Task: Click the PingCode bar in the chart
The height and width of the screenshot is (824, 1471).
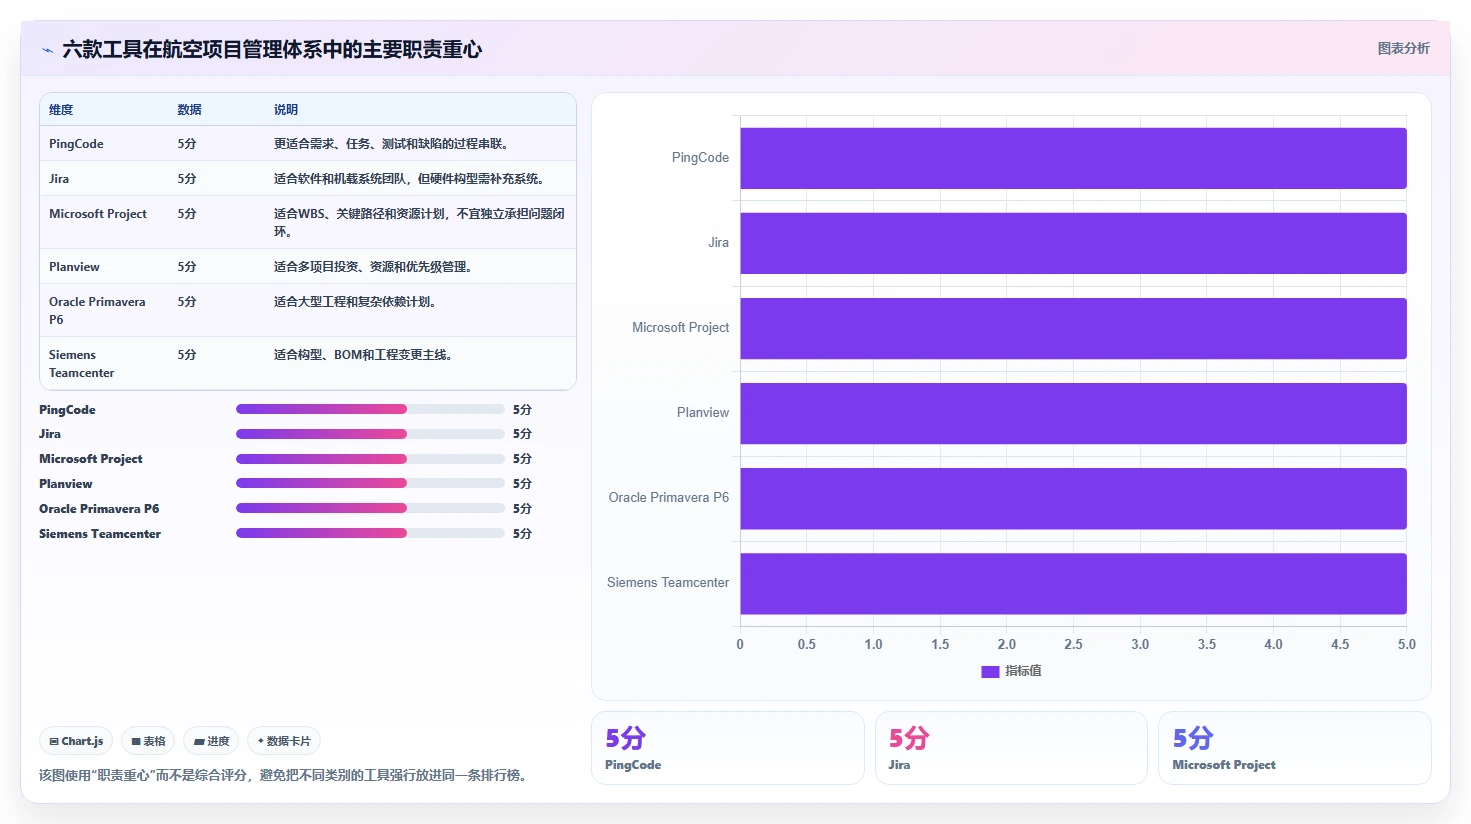Action: coord(1073,158)
